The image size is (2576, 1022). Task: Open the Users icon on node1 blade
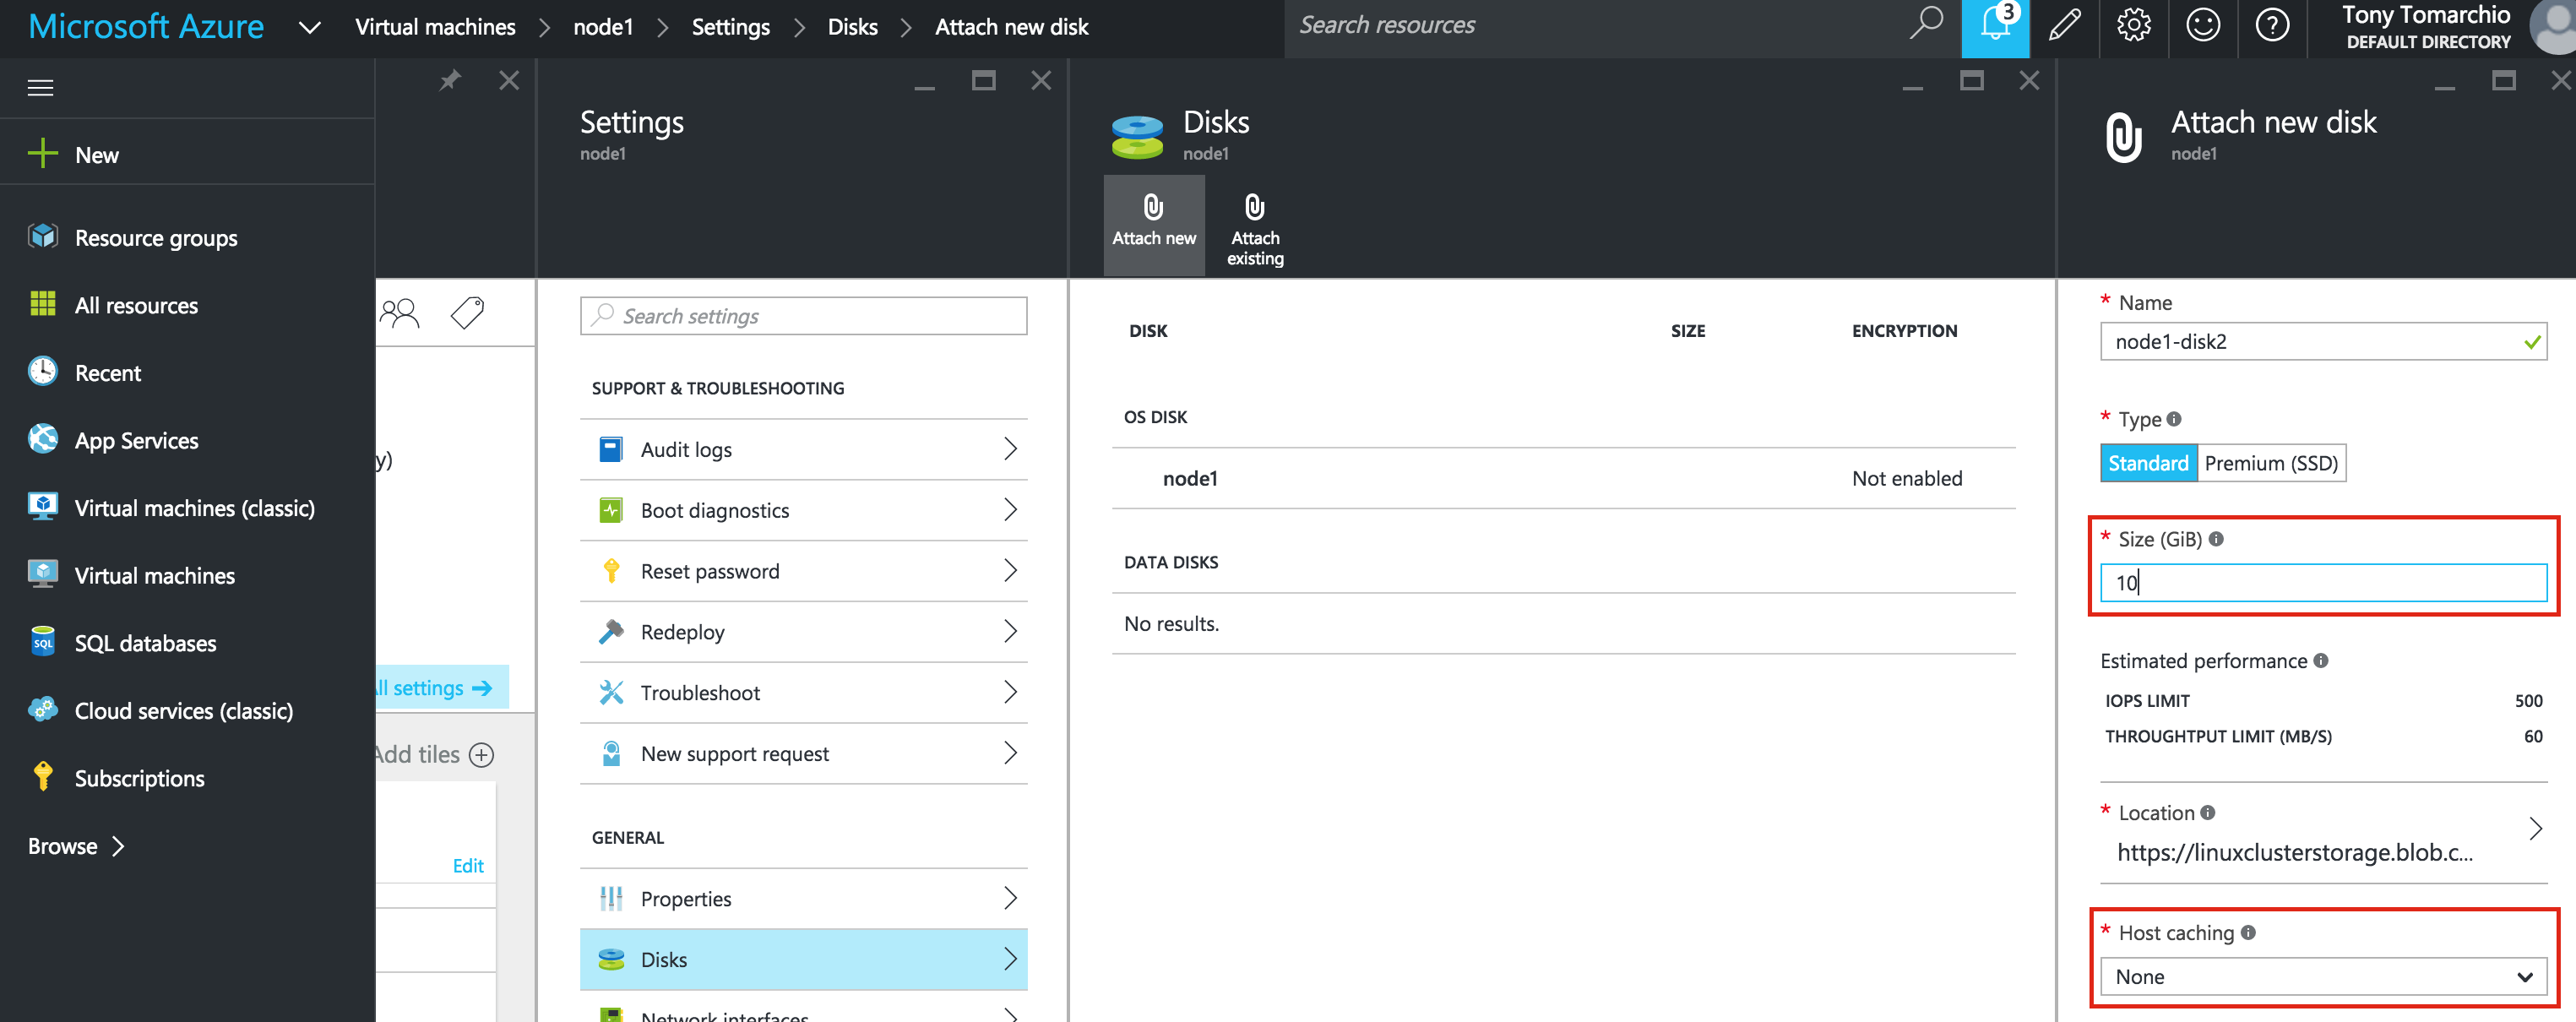click(400, 314)
